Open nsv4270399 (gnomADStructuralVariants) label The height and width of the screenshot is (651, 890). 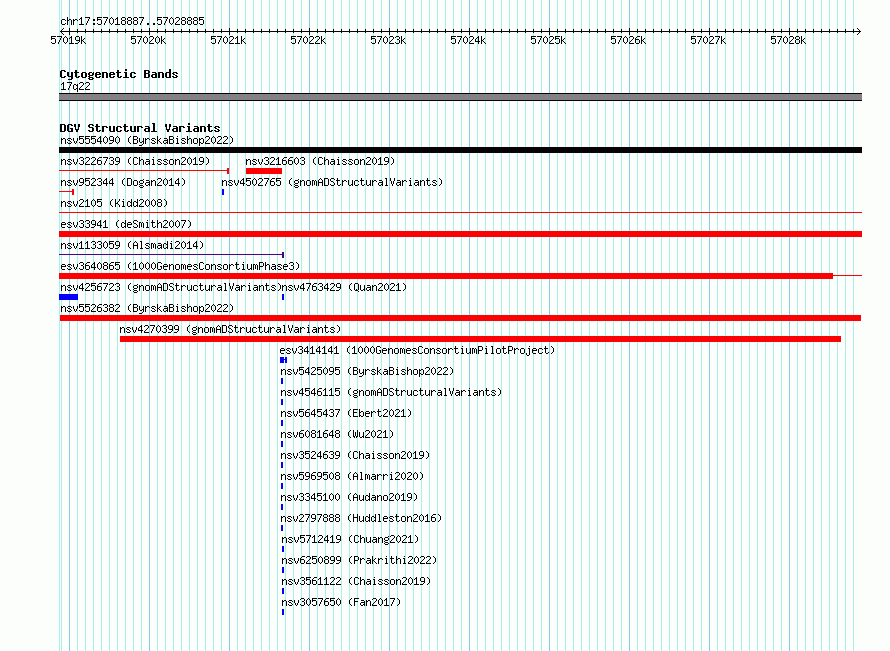230,329
